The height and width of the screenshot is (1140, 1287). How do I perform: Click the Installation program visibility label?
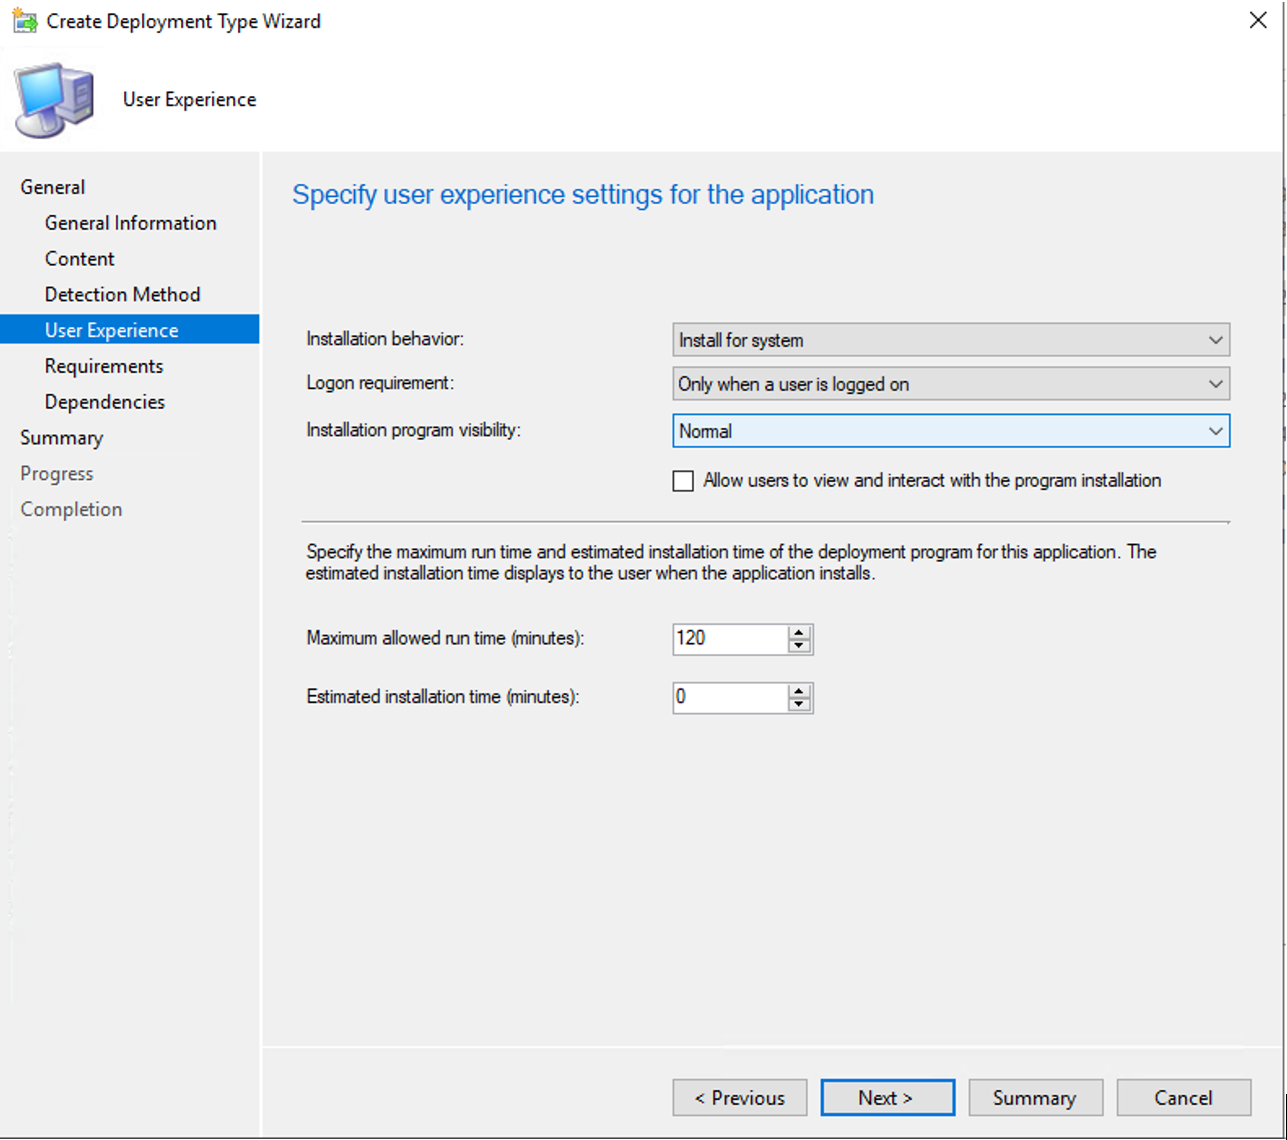click(414, 431)
